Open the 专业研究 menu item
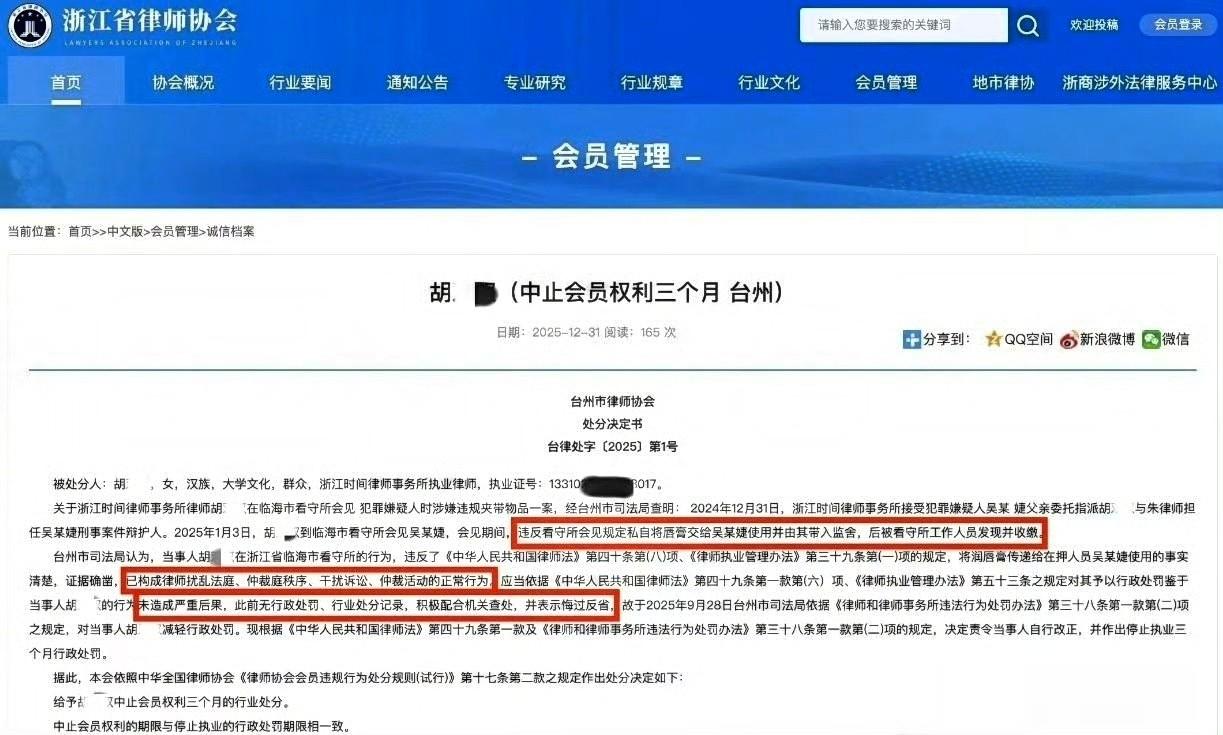Image resolution: width=1223 pixels, height=735 pixels. tap(534, 83)
